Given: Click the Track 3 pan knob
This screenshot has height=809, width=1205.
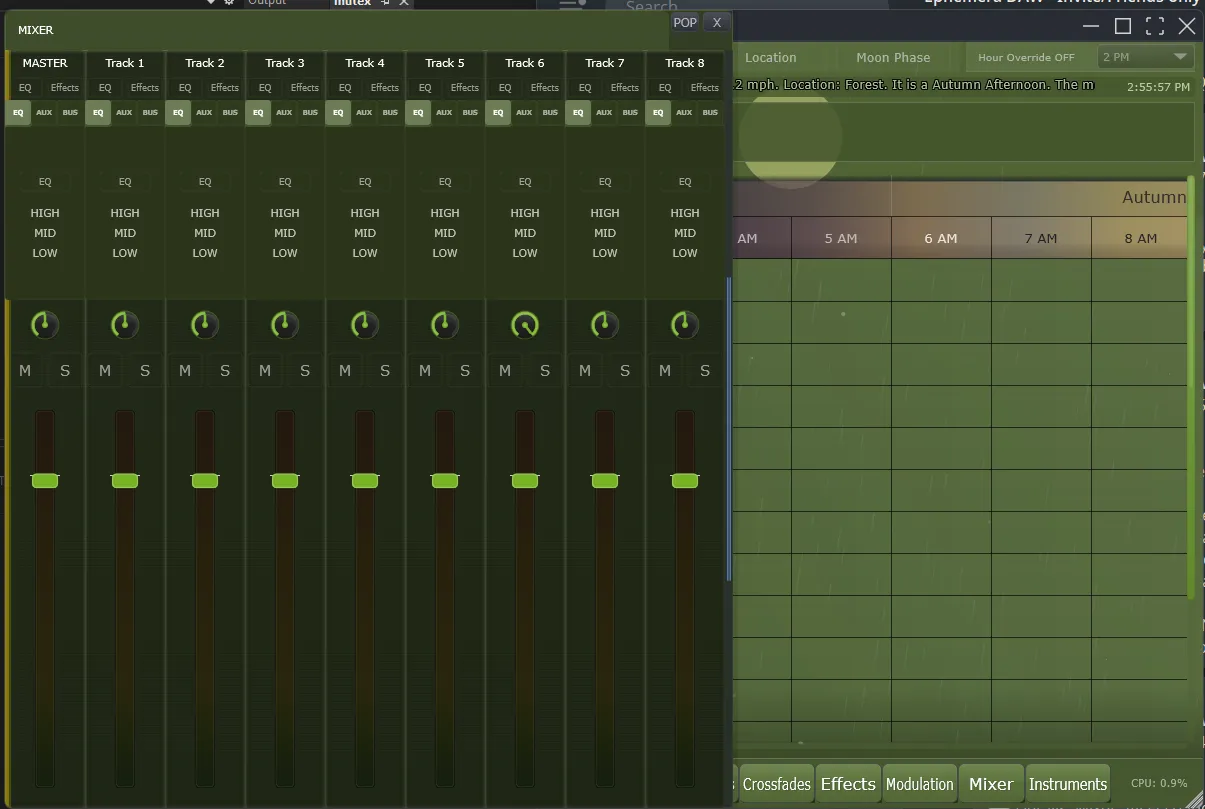Looking at the screenshot, I should (x=285, y=324).
